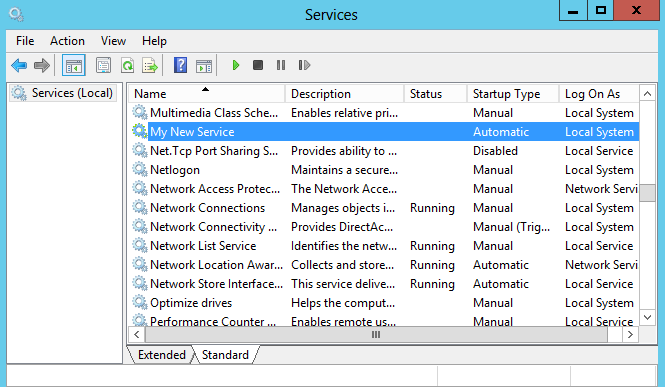This screenshot has width=665, height=387.
Task: Select the Network Connections service name
Action: pyautogui.click(x=207, y=208)
